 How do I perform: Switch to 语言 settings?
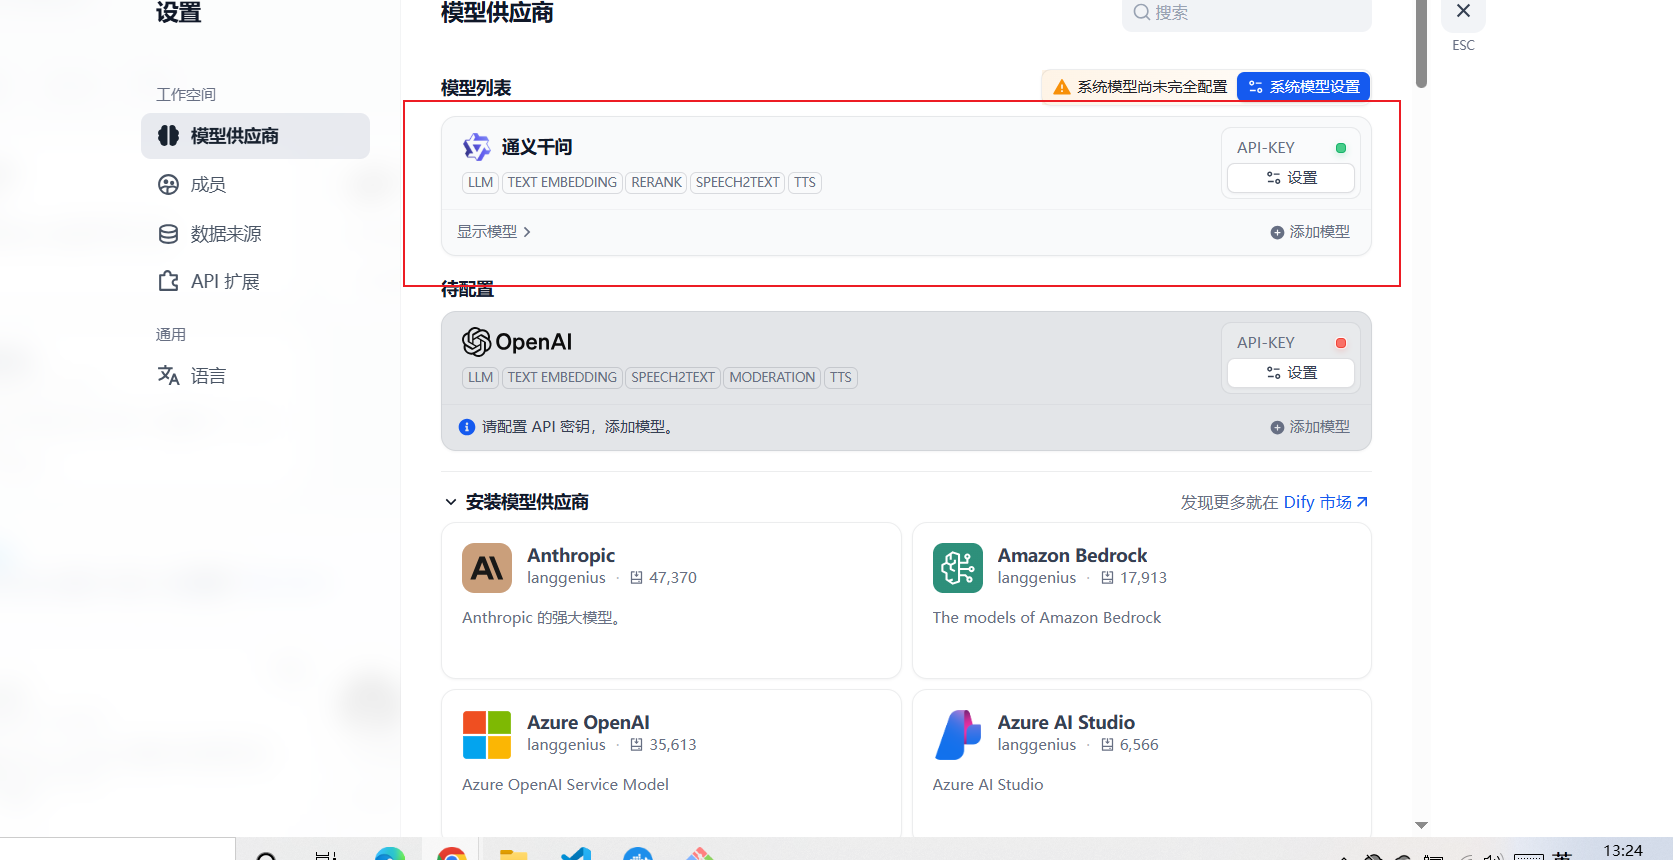click(x=208, y=376)
